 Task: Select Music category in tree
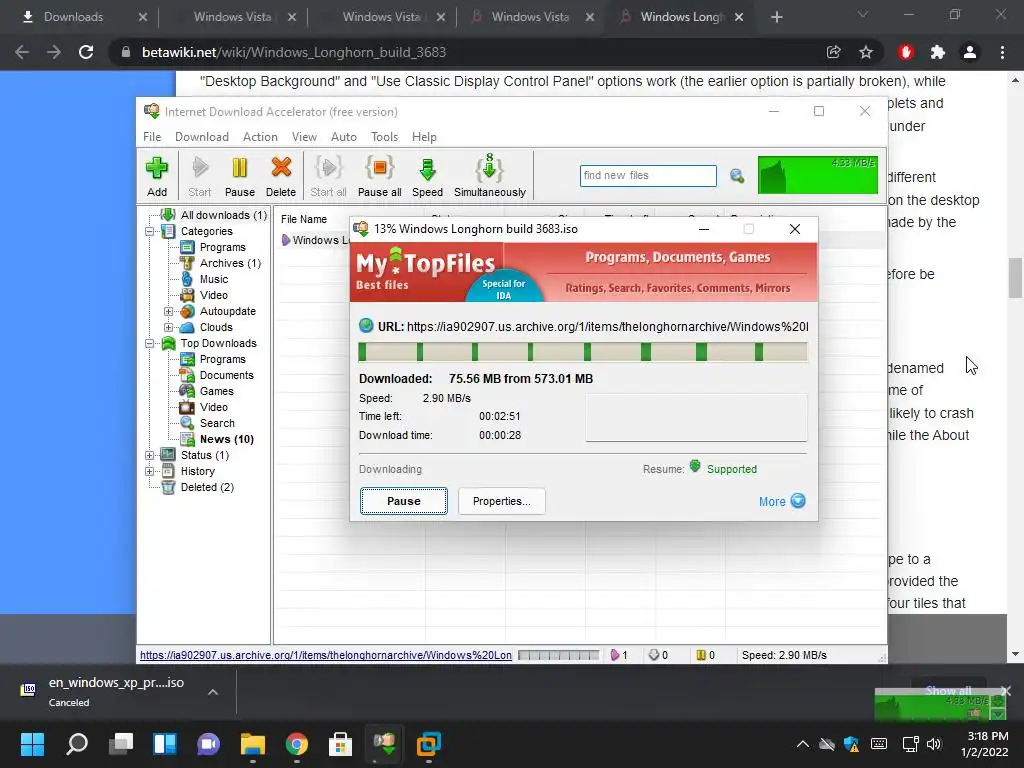[x=214, y=279]
